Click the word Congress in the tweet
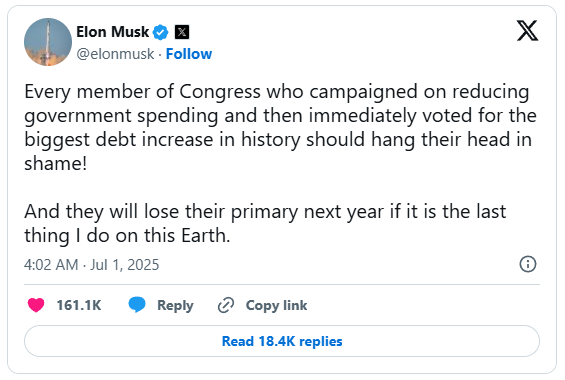Screen dimensions: 565x380 pyautogui.click(x=220, y=91)
